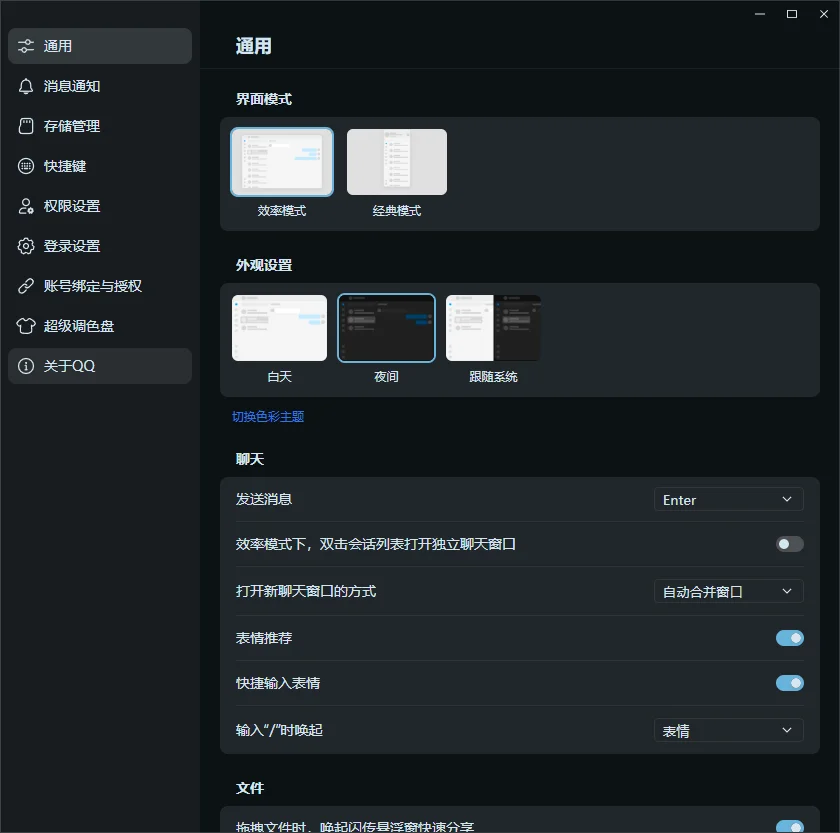Click the 经典模式 label text
This screenshot has height=833, width=840.
pyautogui.click(x=397, y=211)
